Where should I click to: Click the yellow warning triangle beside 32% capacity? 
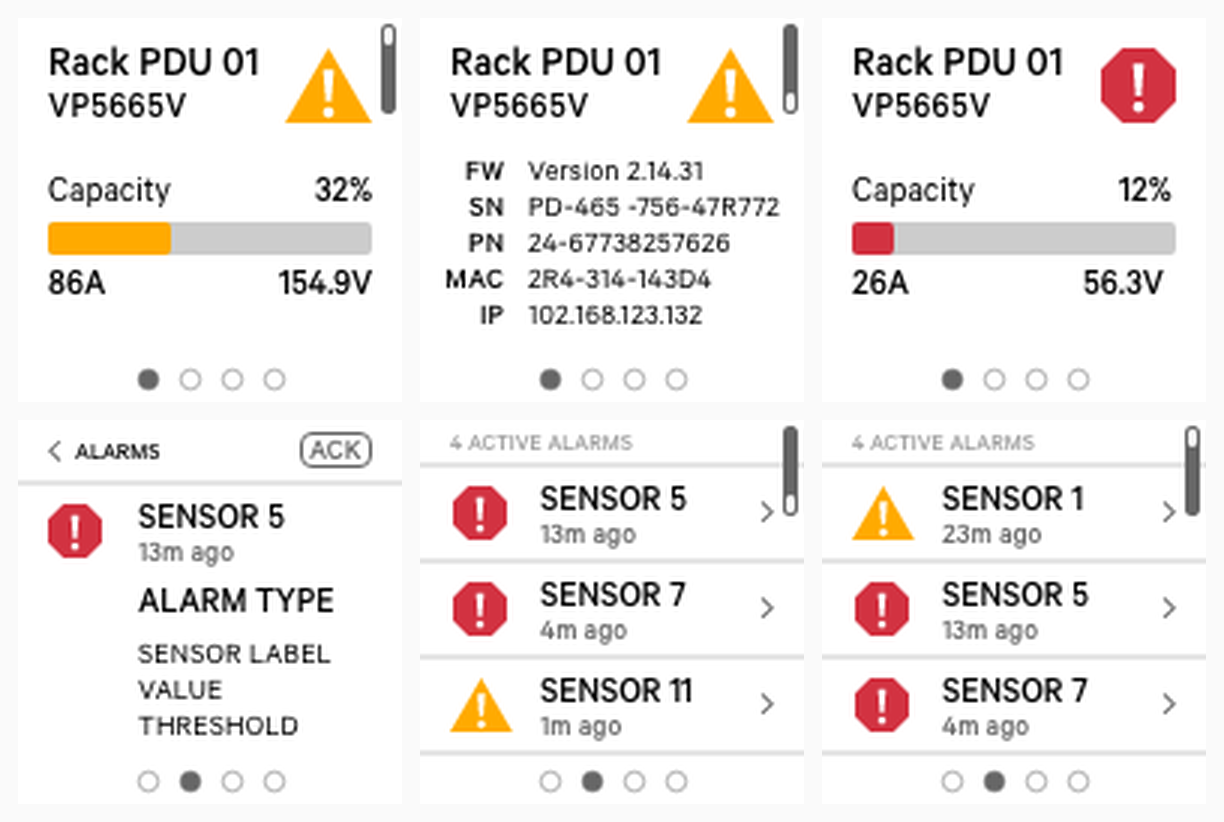[x=329, y=88]
